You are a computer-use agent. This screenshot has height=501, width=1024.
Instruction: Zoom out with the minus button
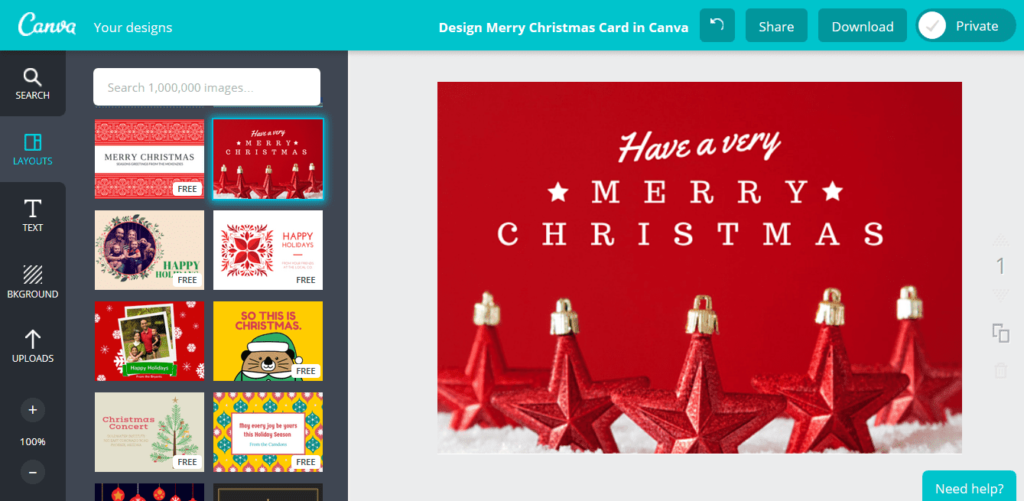[32, 471]
